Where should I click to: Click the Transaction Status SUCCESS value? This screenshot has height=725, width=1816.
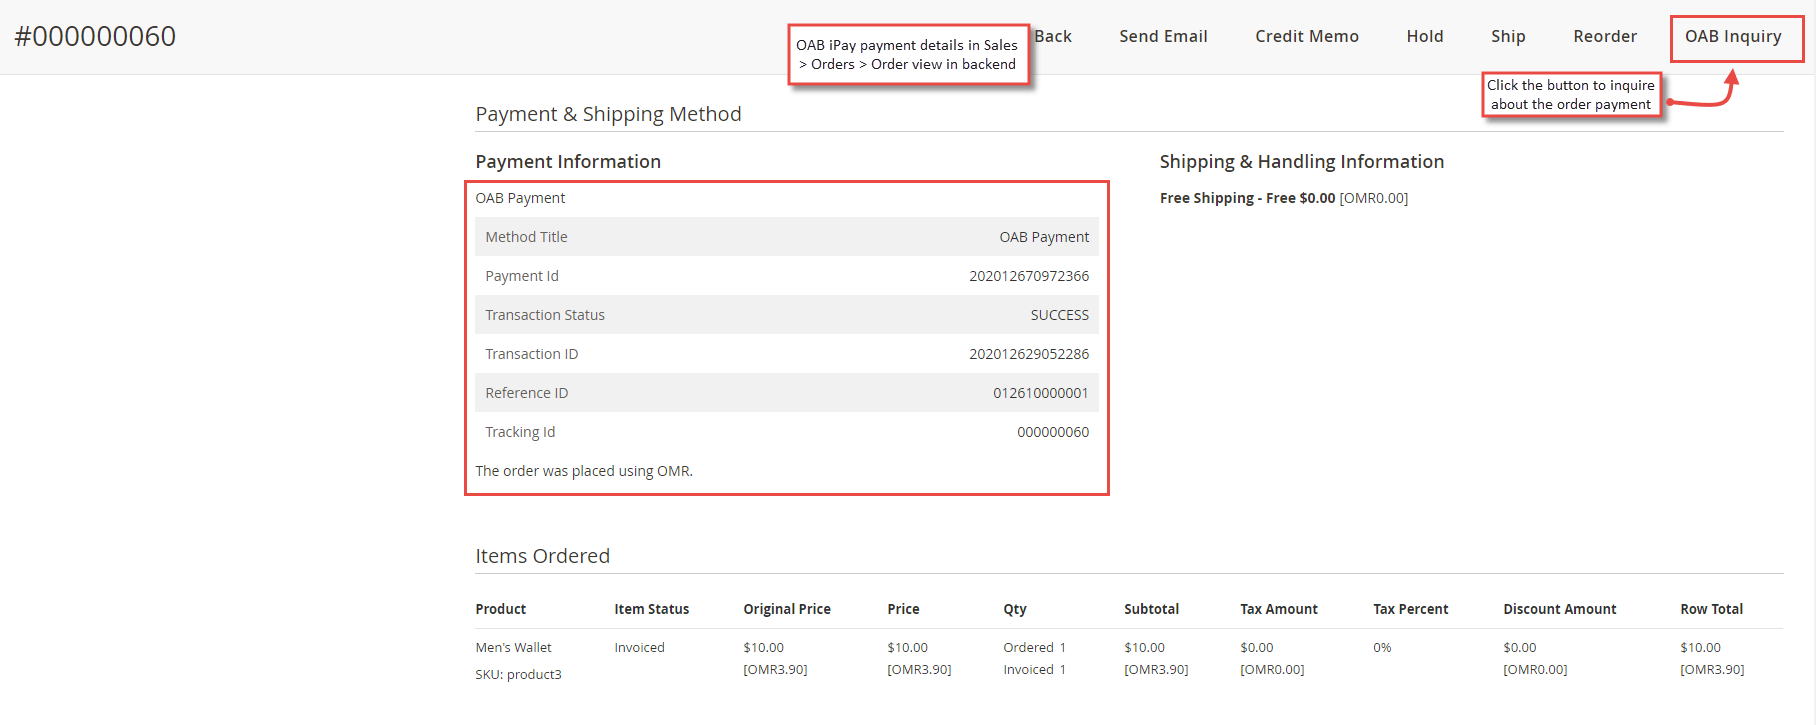(1060, 315)
